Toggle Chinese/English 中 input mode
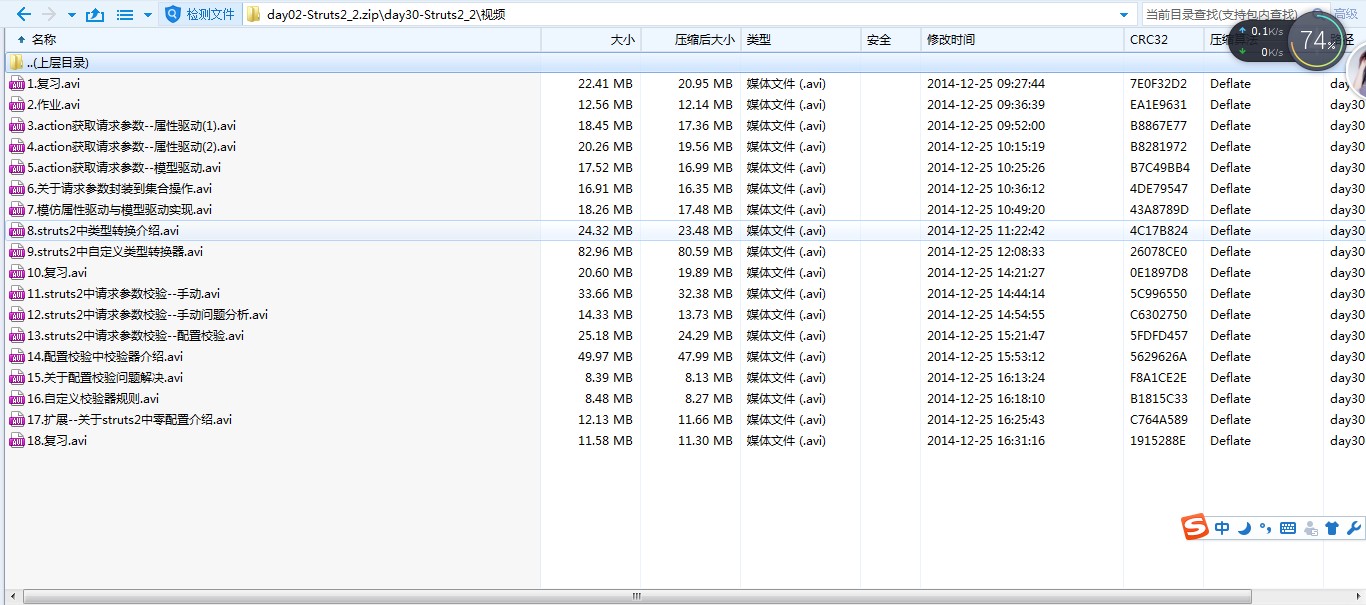 1222,528
